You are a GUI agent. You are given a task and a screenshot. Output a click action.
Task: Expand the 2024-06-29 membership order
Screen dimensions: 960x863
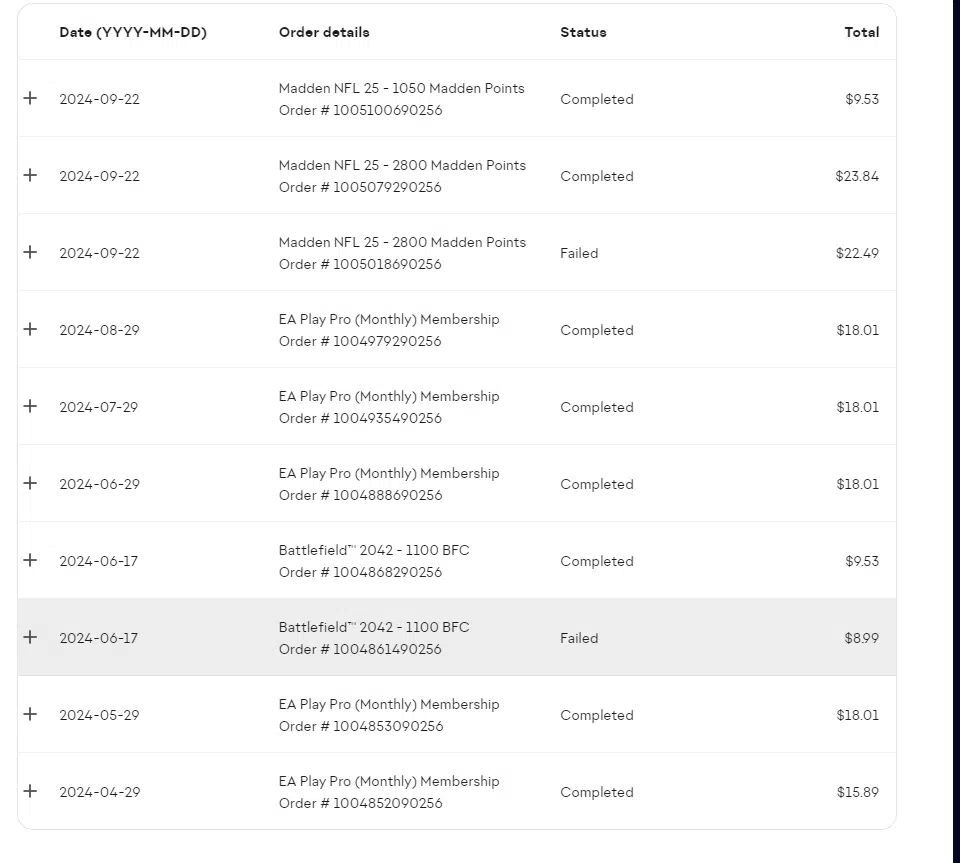(x=30, y=483)
